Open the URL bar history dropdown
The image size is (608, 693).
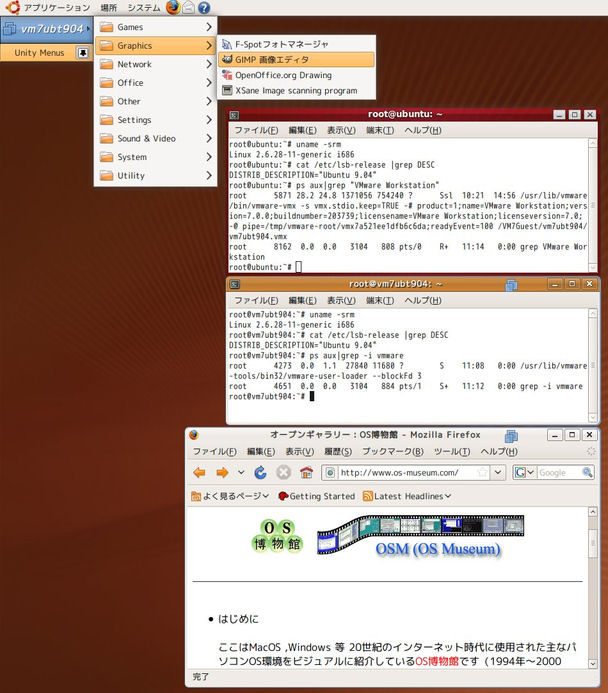498,473
